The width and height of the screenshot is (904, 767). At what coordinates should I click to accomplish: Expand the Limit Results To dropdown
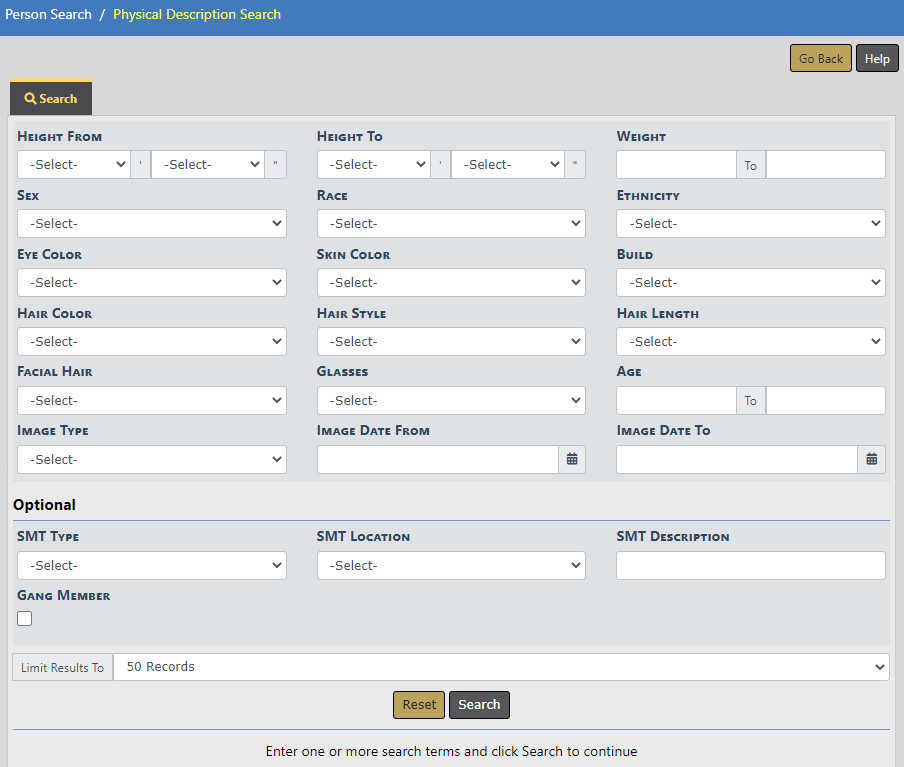point(500,667)
